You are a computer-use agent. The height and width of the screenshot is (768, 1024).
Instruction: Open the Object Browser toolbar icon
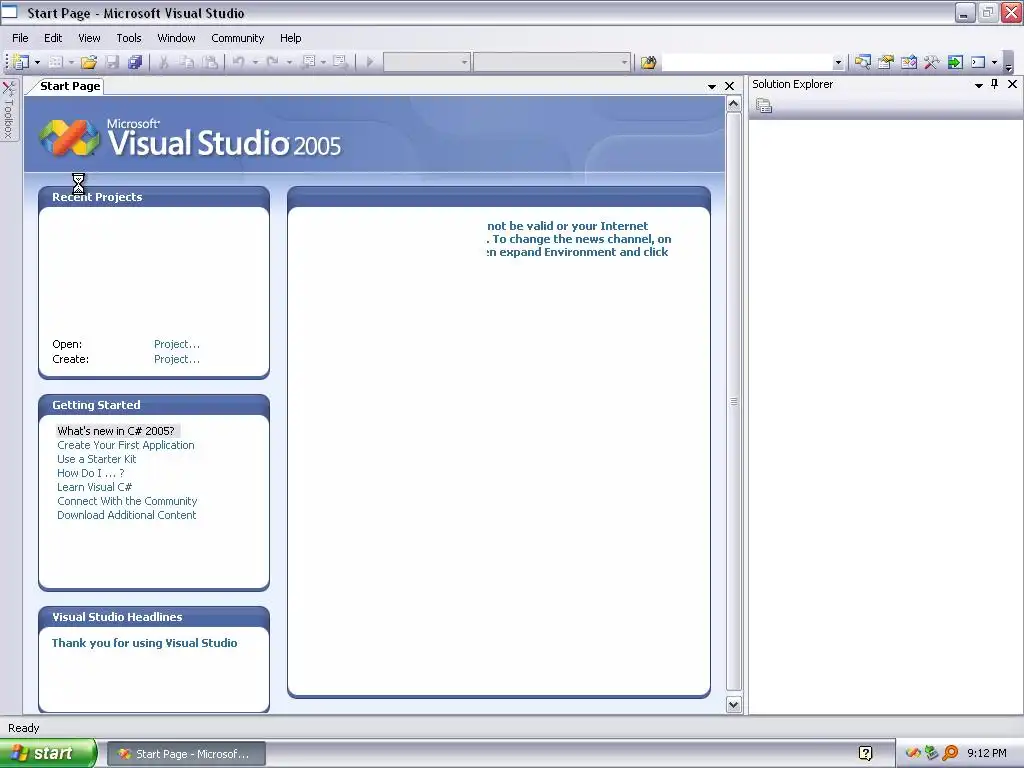click(908, 62)
